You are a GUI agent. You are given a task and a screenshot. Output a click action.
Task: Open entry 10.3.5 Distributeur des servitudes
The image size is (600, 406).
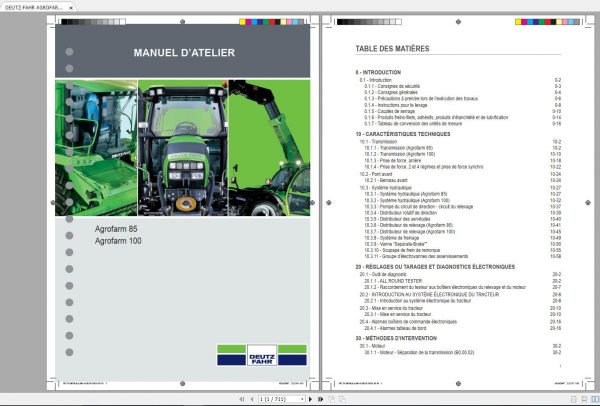pos(397,219)
